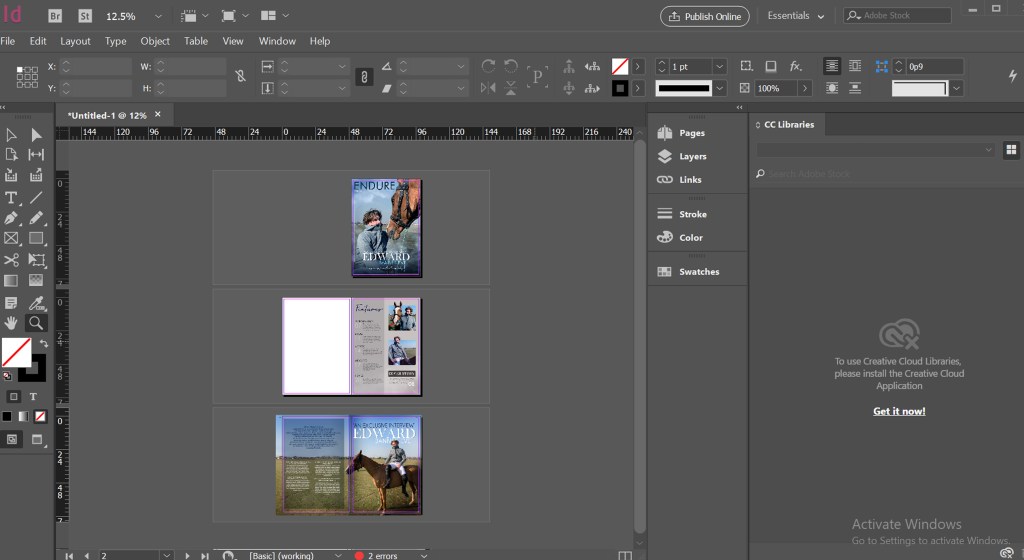Toggle the scale percentages chain link
The height and width of the screenshot is (560, 1024).
point(365,77)
